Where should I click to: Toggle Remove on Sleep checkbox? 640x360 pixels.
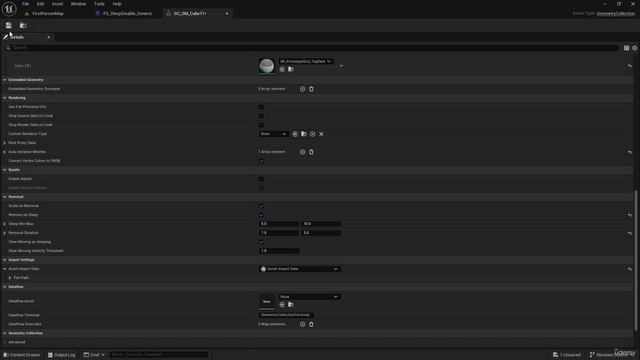pyautogui.click(x=261, y=215)
